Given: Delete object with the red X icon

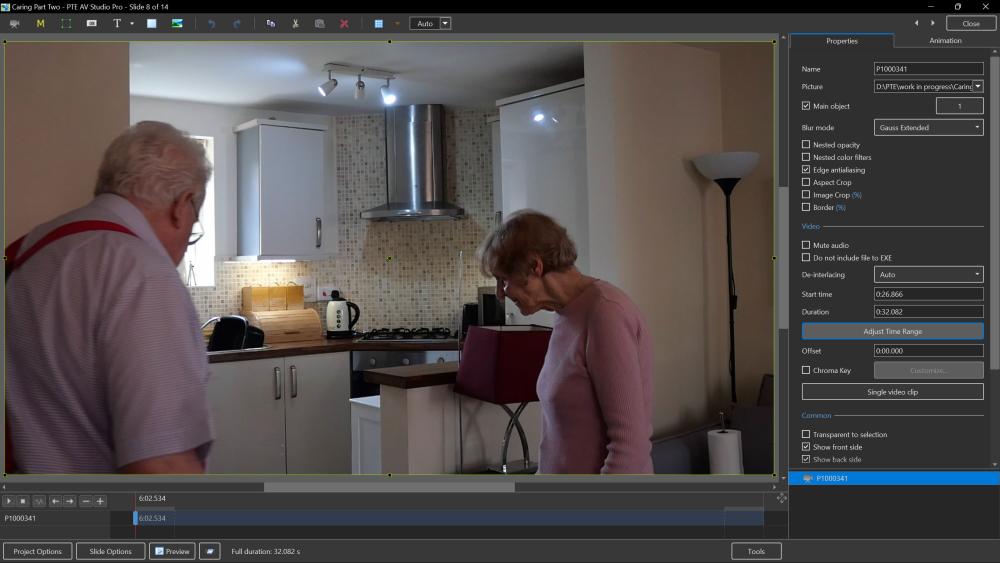Looking at the screenshot, I should pos(344,23).
